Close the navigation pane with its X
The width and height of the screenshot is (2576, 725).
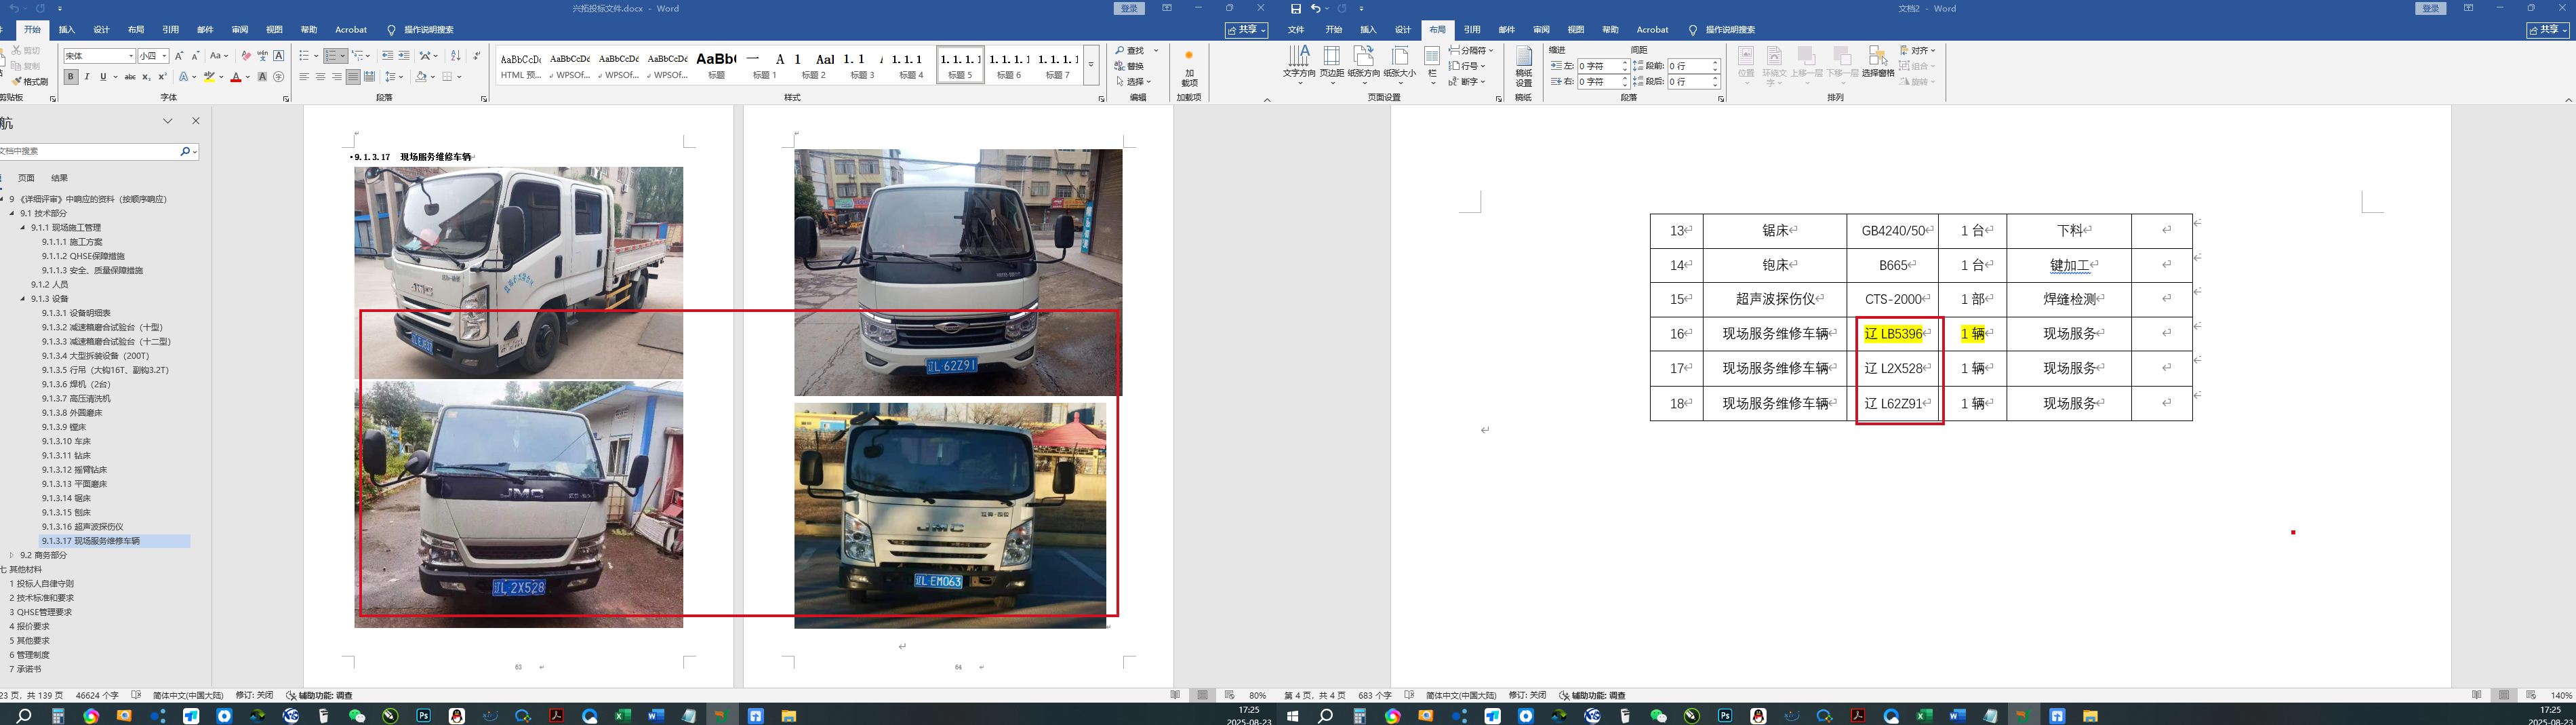pyautogui.click(x=196, y=121)
